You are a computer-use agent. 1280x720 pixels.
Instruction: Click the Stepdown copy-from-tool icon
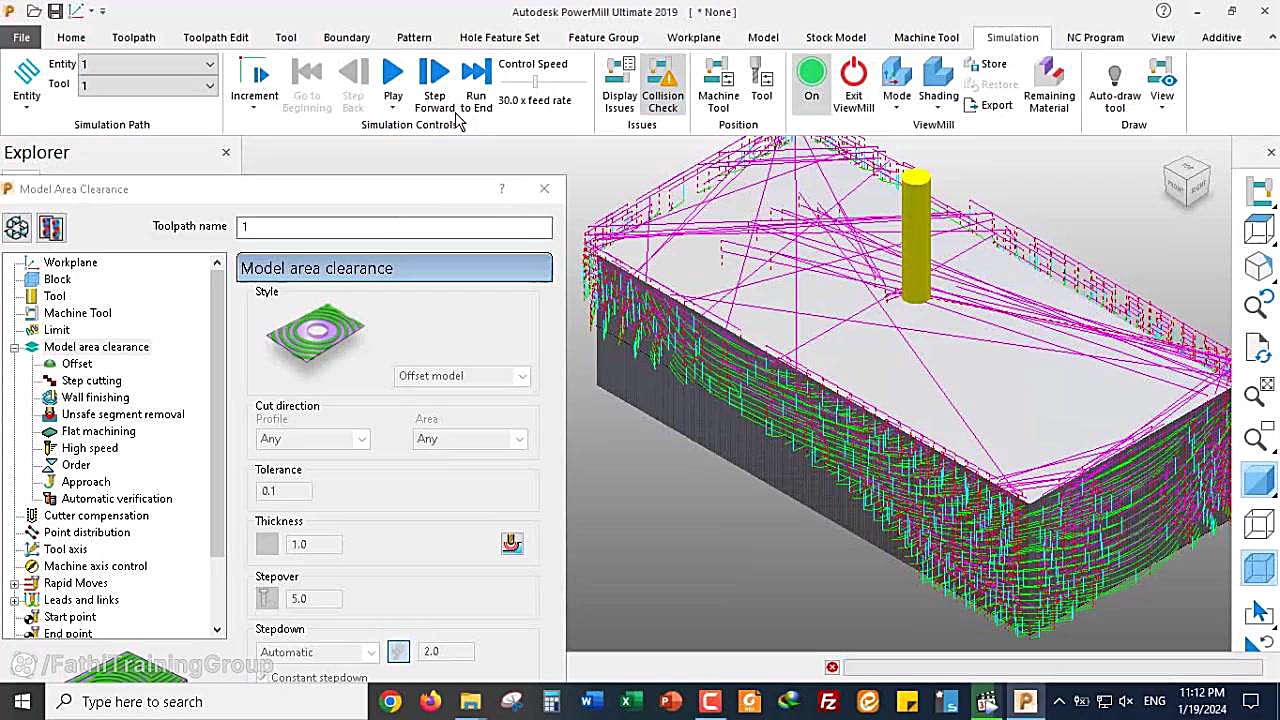point(398,652)
